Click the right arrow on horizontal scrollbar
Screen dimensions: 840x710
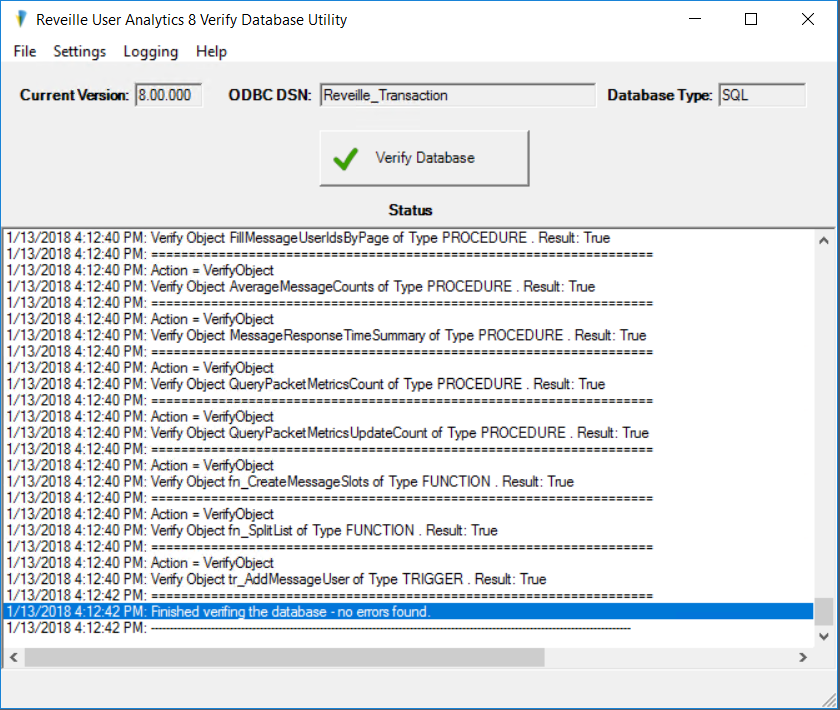803,657
